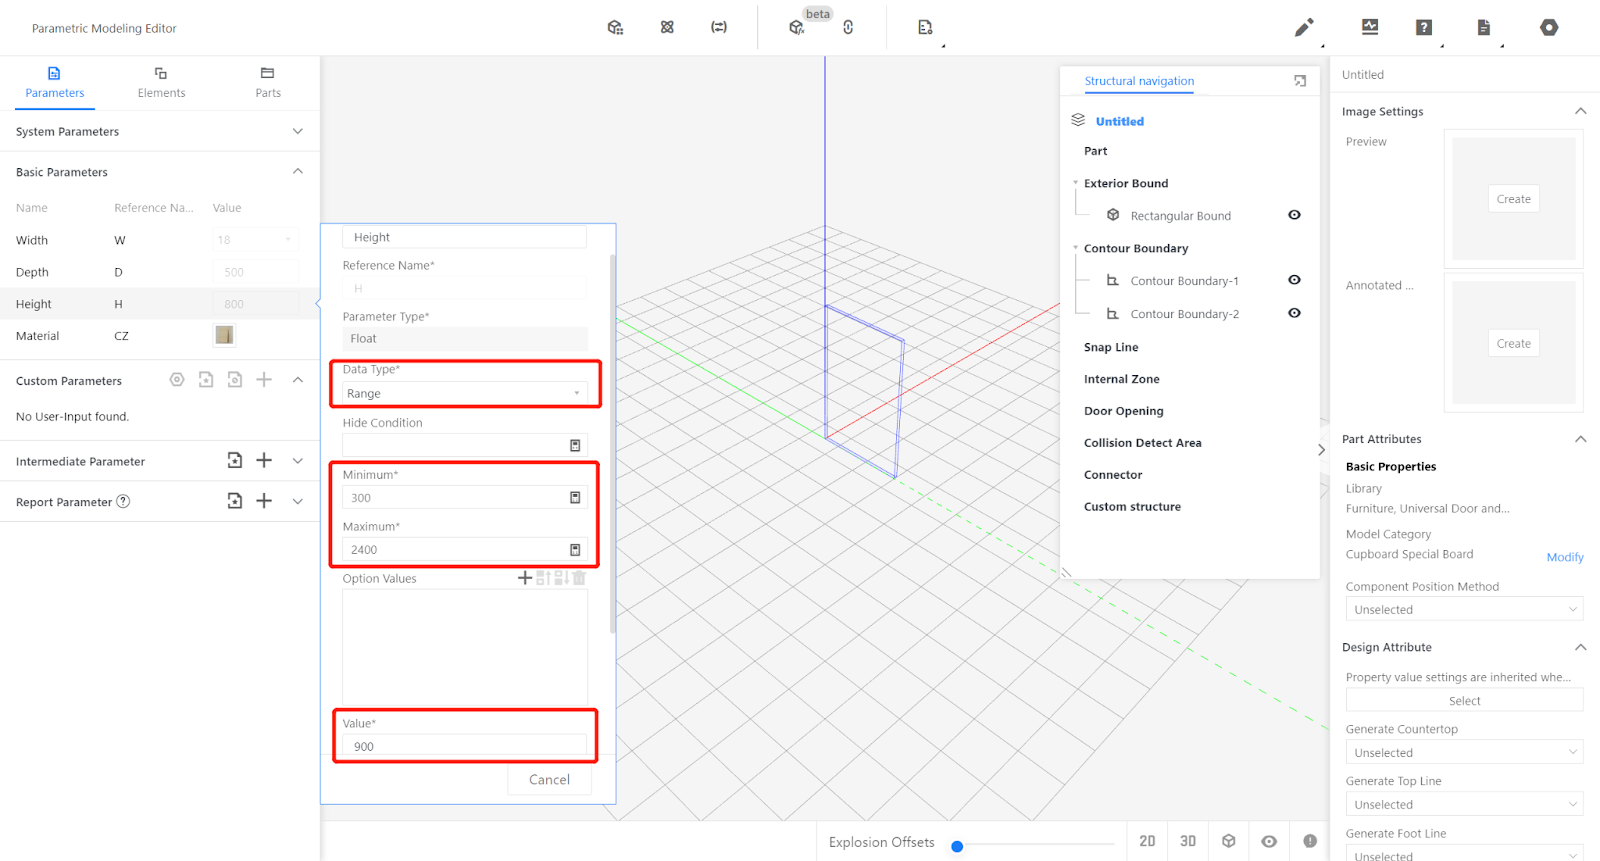The height and width of the screenshot is (861, 1600).
Task: Click the Report Parameter import icon
Action: [x=234, y=501]
